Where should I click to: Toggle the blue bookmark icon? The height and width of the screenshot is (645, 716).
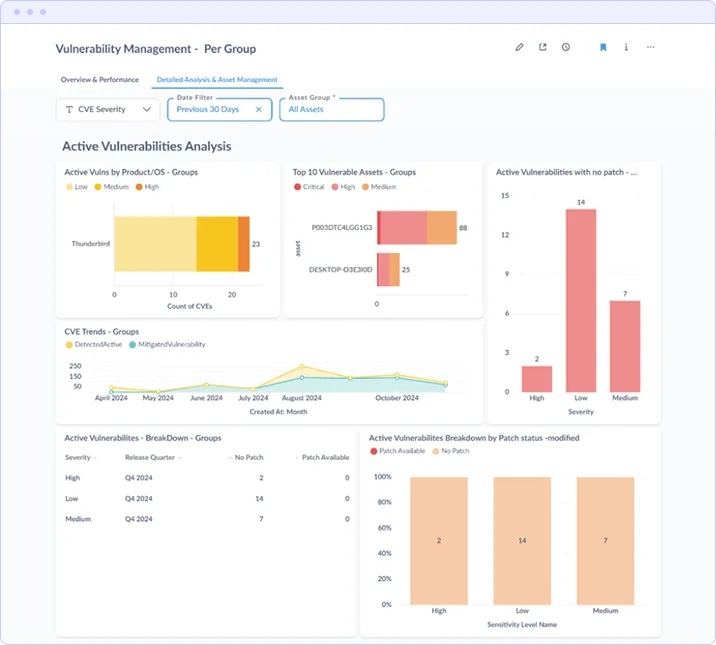pyautogui.click(x=603, y=47)
